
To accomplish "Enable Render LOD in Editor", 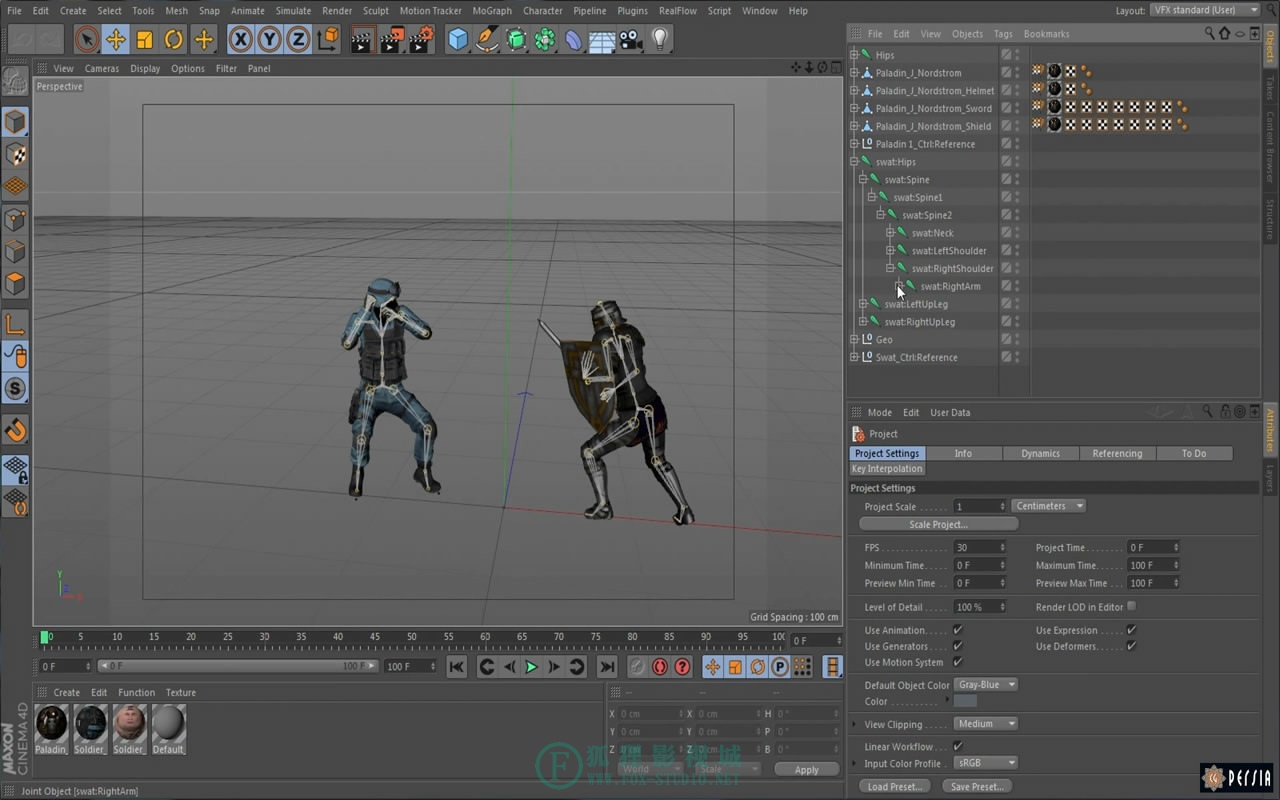I will [x=1131, y=606].
